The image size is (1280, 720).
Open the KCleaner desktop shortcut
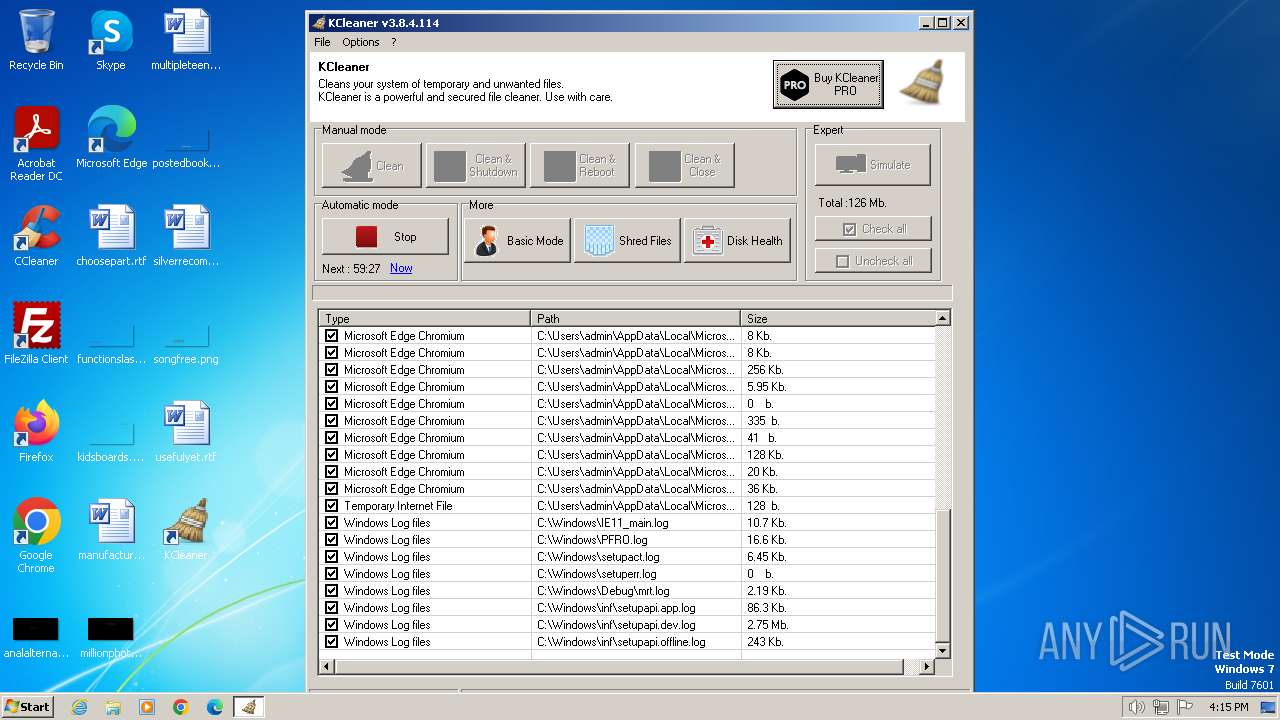(x=186, y=530)
